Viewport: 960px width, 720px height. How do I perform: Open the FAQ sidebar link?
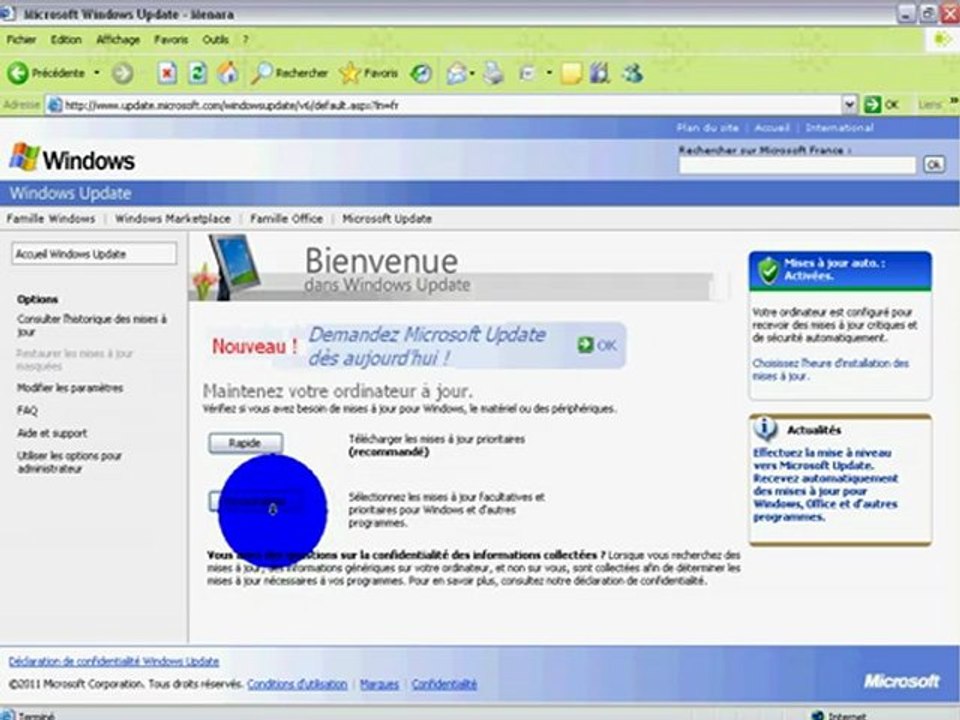(27, 410)
